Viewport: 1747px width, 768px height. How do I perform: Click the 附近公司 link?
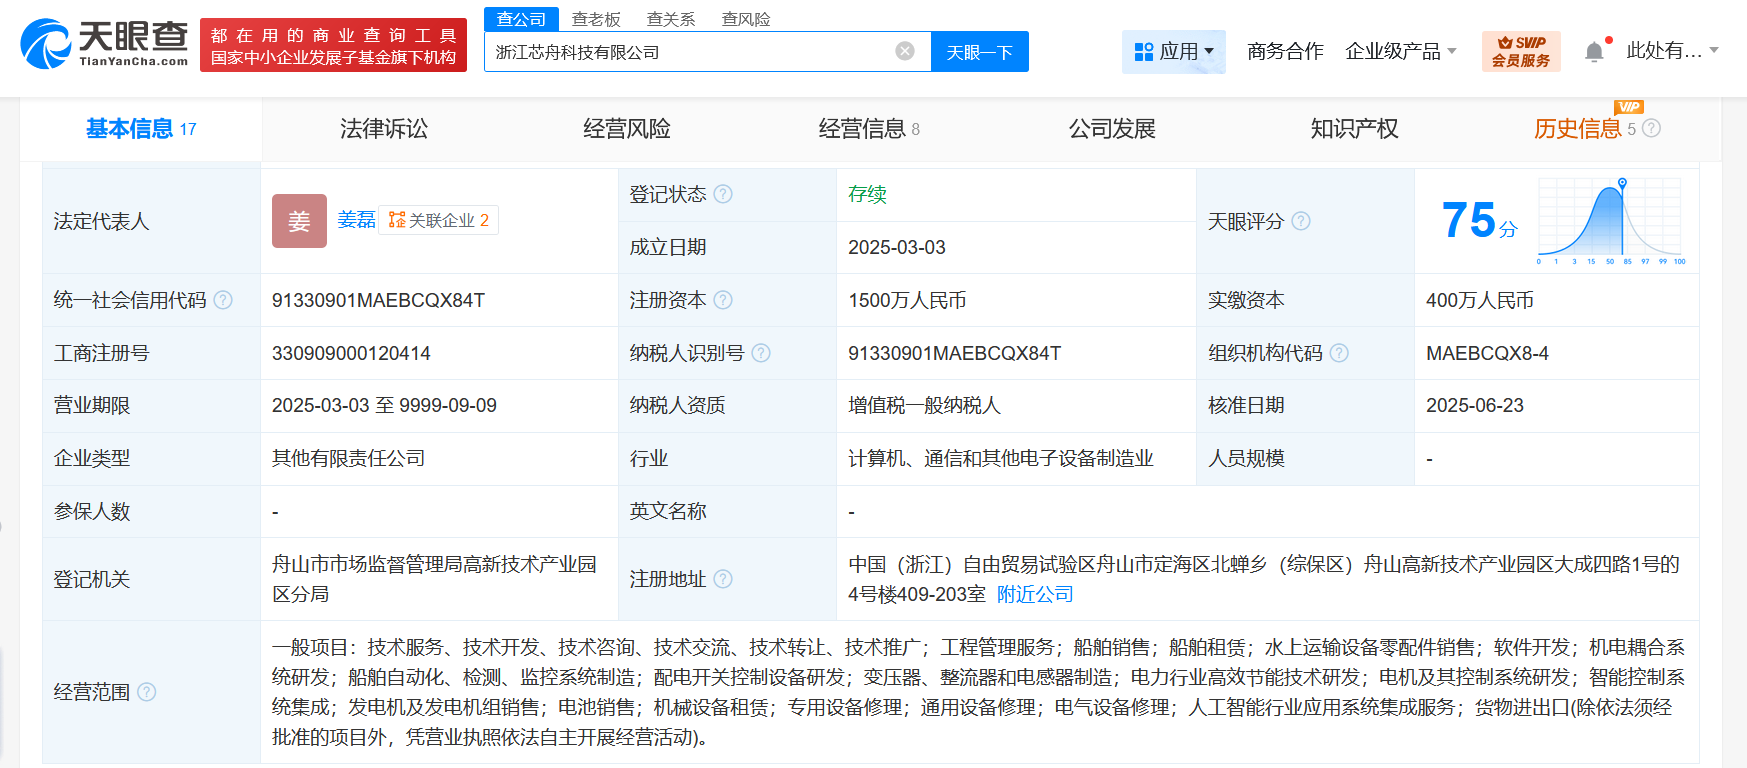1035,594
